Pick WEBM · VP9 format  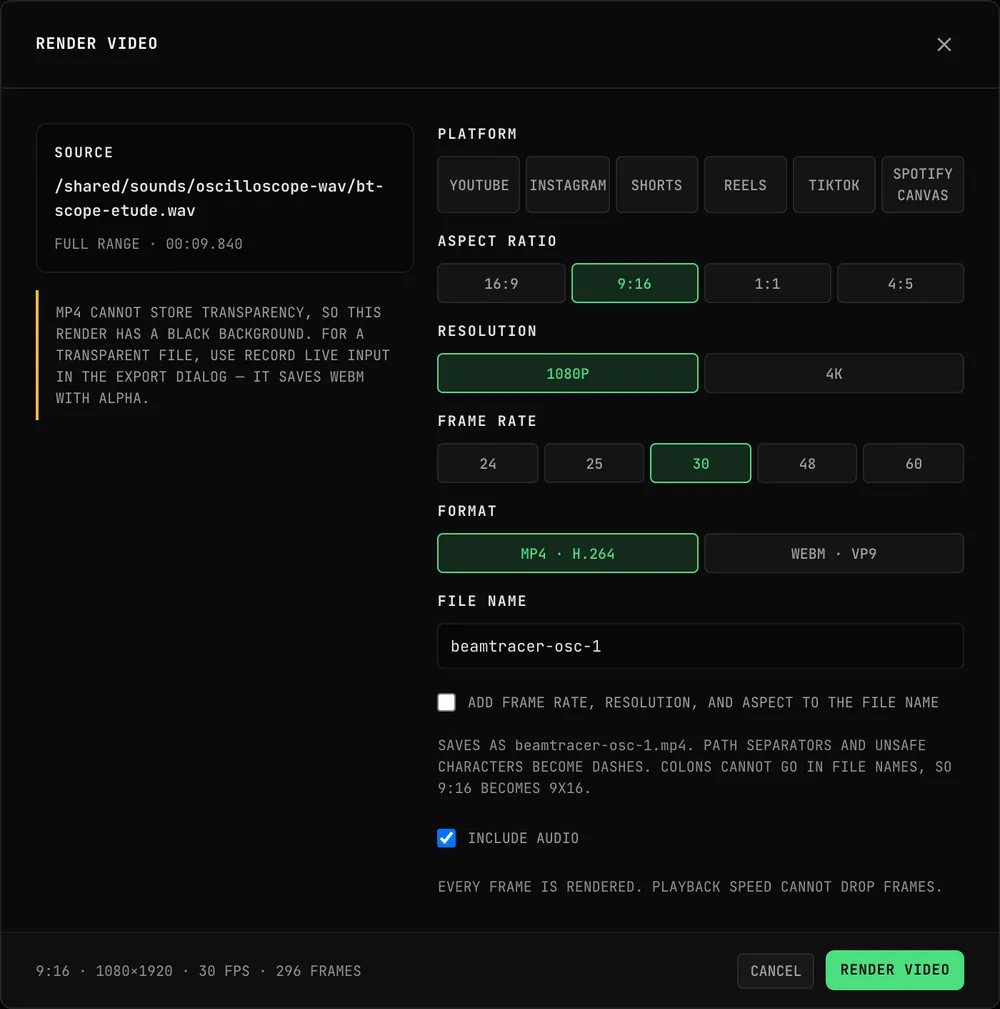834,553
